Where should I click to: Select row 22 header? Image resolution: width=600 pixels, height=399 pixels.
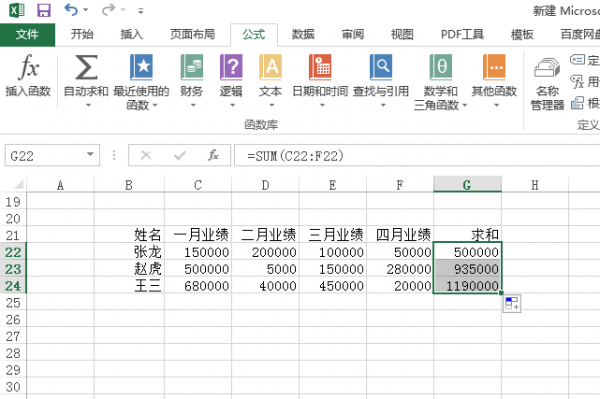pos(13,252)
